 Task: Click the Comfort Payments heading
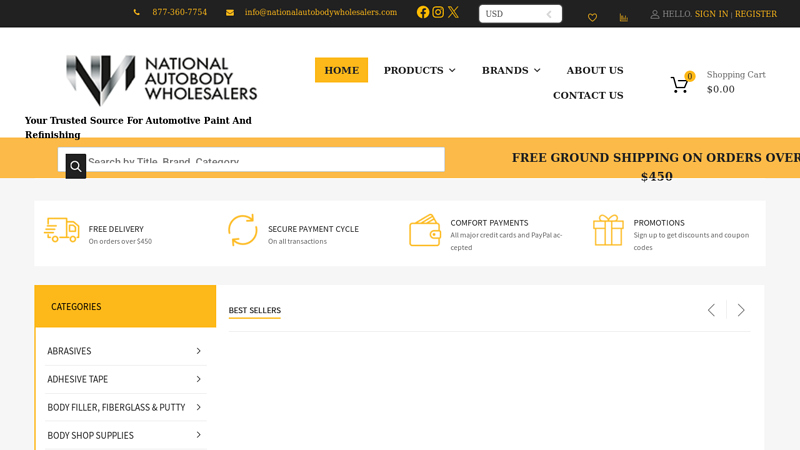click(489, 223)
